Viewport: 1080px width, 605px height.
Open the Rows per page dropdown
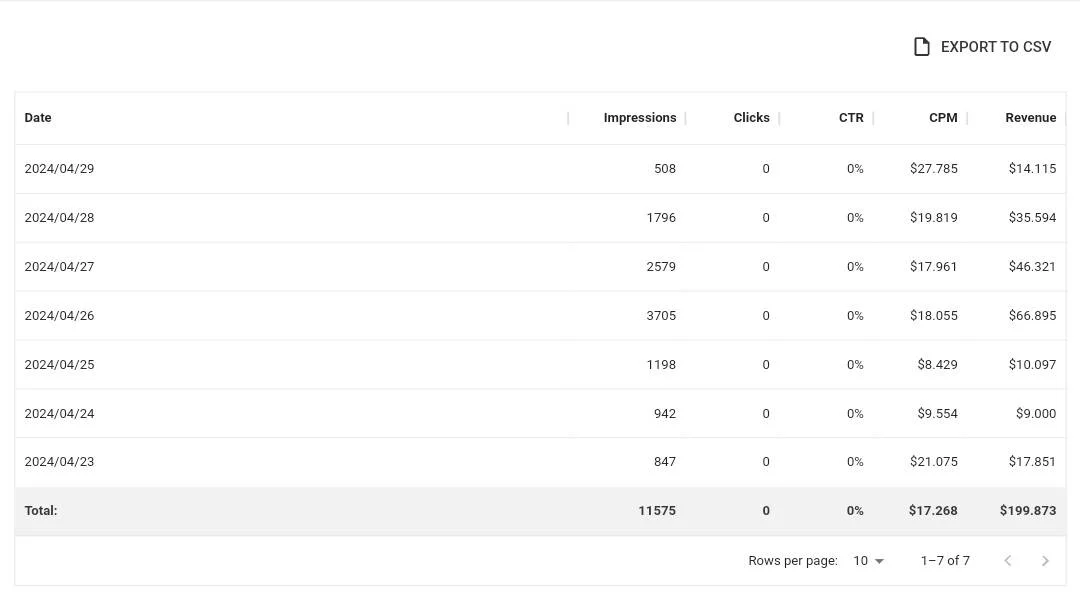point(868,561)
